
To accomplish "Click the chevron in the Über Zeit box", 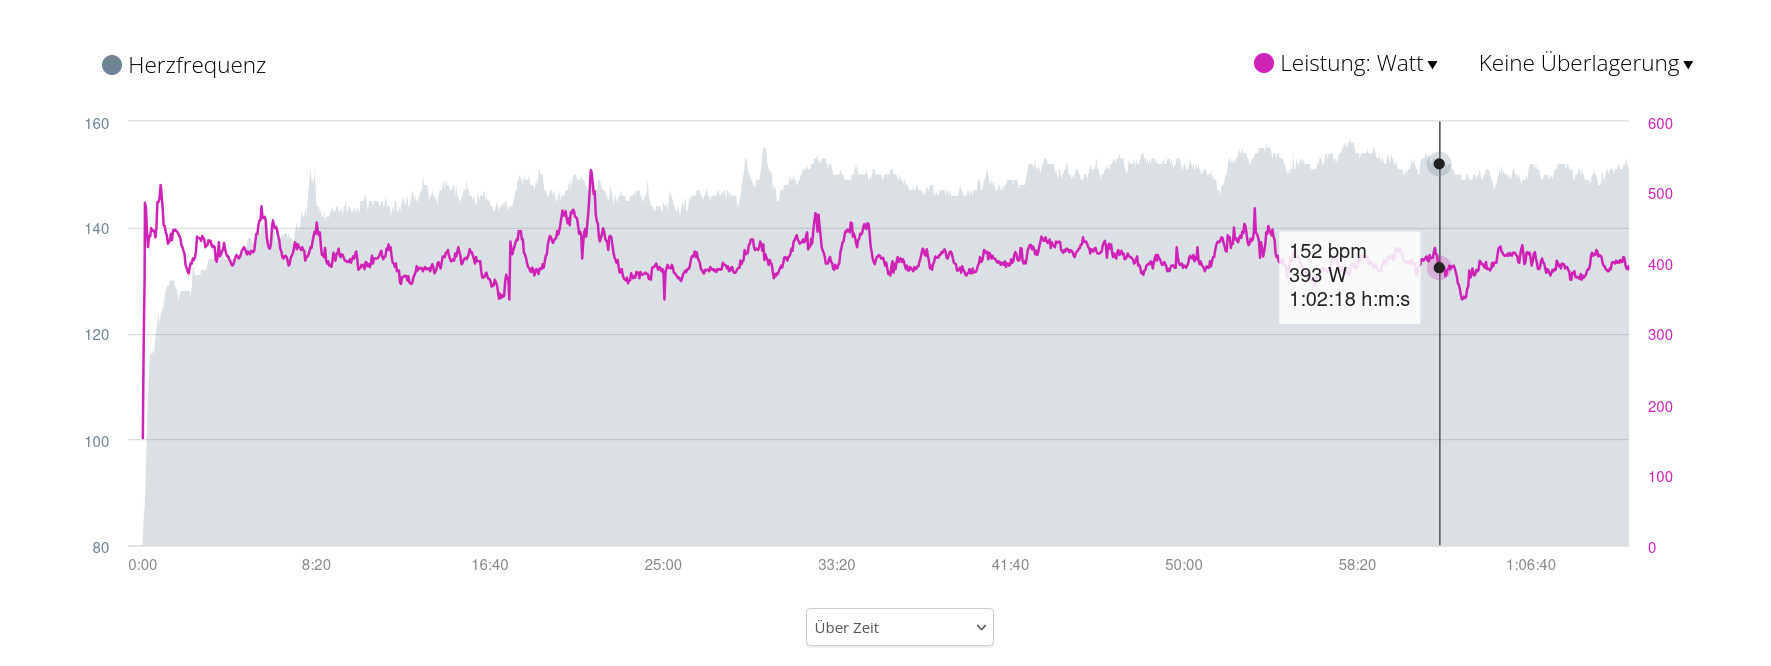I will tap(981, 628).
